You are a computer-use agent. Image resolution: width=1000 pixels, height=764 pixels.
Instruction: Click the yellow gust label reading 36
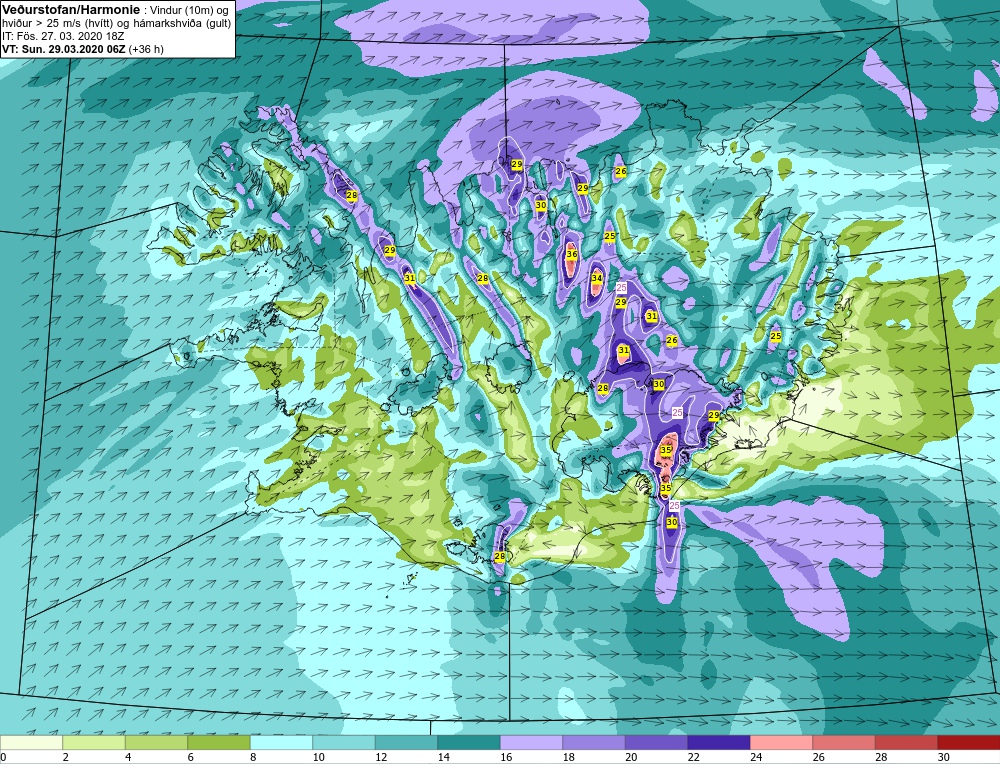(x=572, y=254)
